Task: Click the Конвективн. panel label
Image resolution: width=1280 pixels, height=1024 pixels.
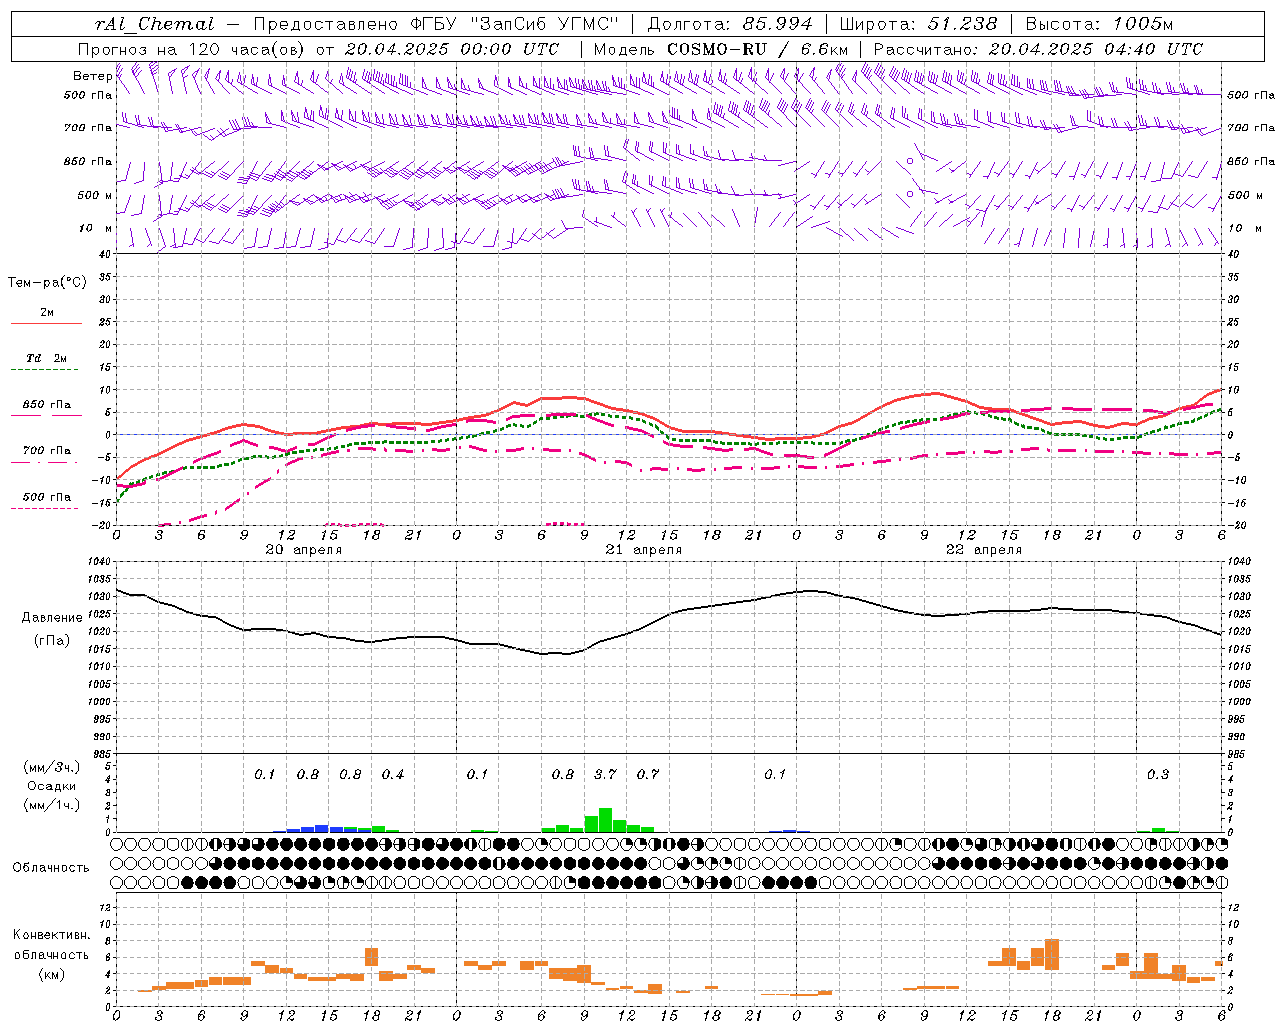Action: tap(52, 935)
